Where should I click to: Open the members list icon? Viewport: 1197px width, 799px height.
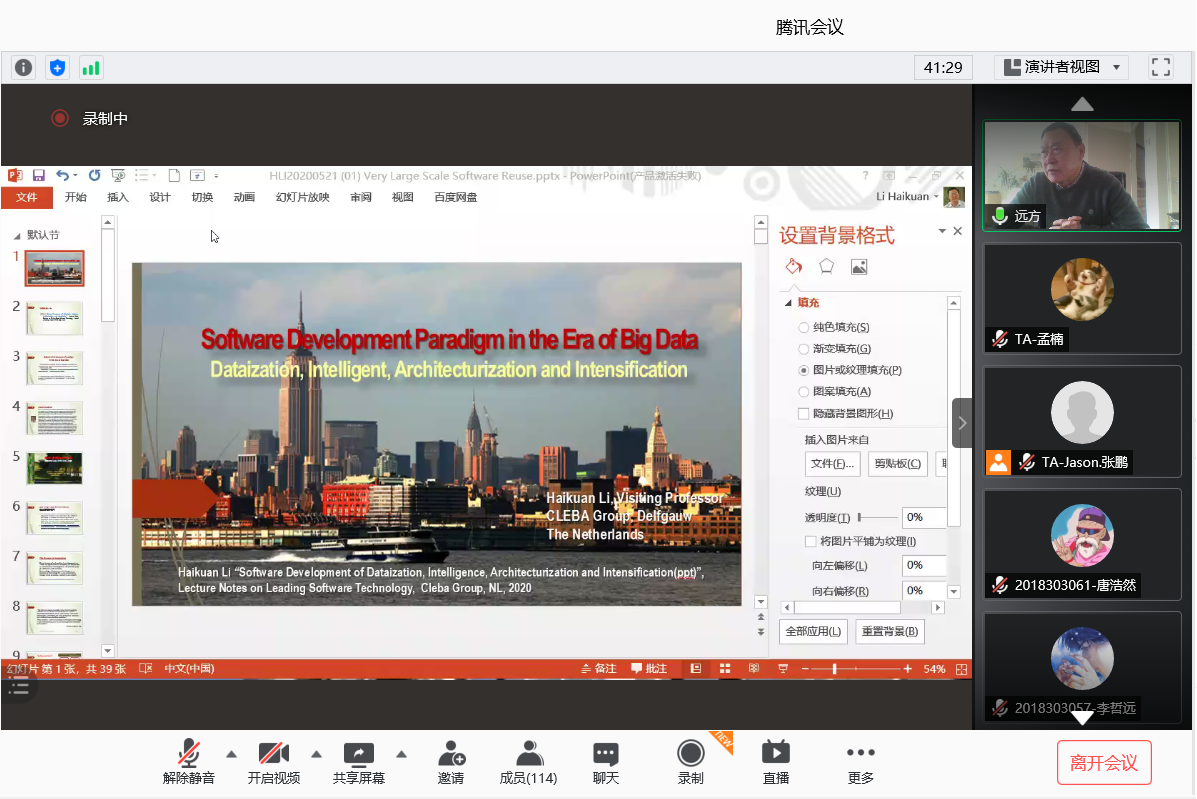point(528,753)
